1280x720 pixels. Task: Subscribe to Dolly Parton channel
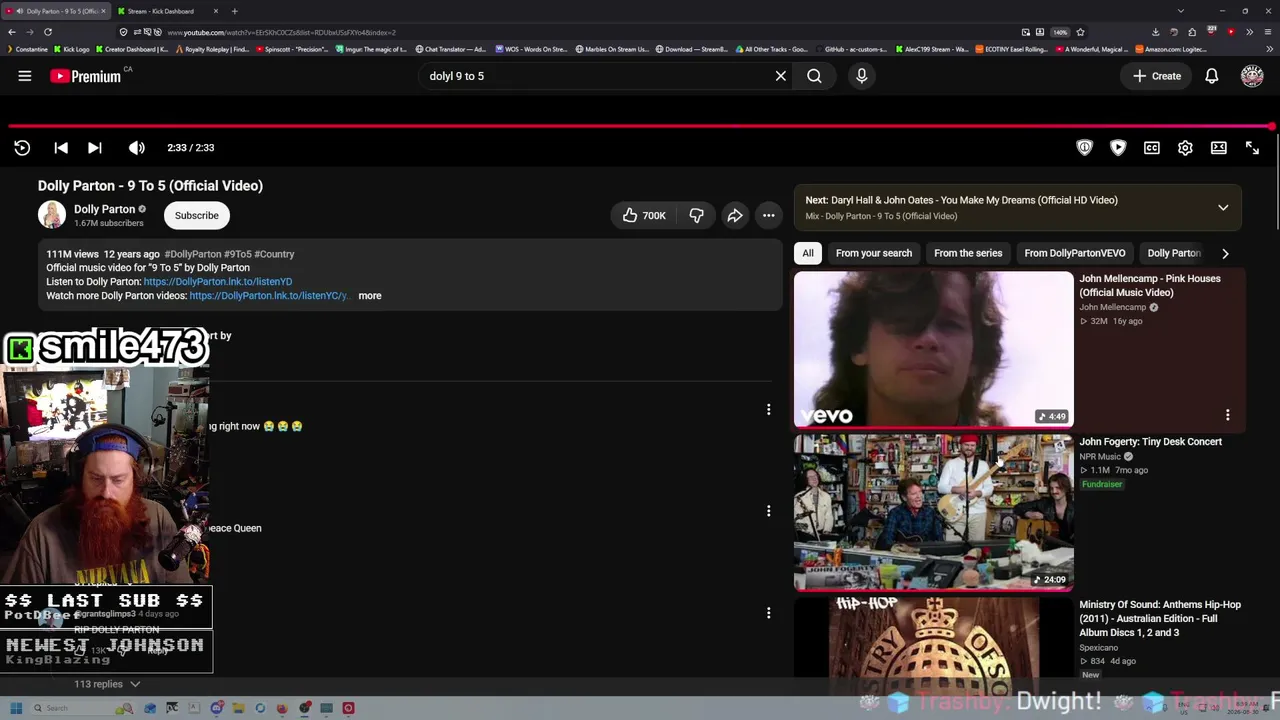[196, 215]
